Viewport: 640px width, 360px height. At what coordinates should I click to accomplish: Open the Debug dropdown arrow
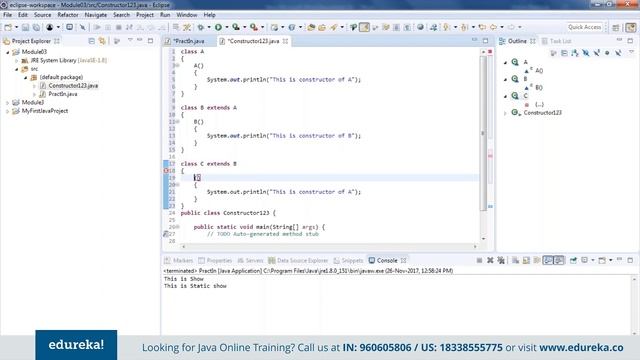click(x=209, y=27)
